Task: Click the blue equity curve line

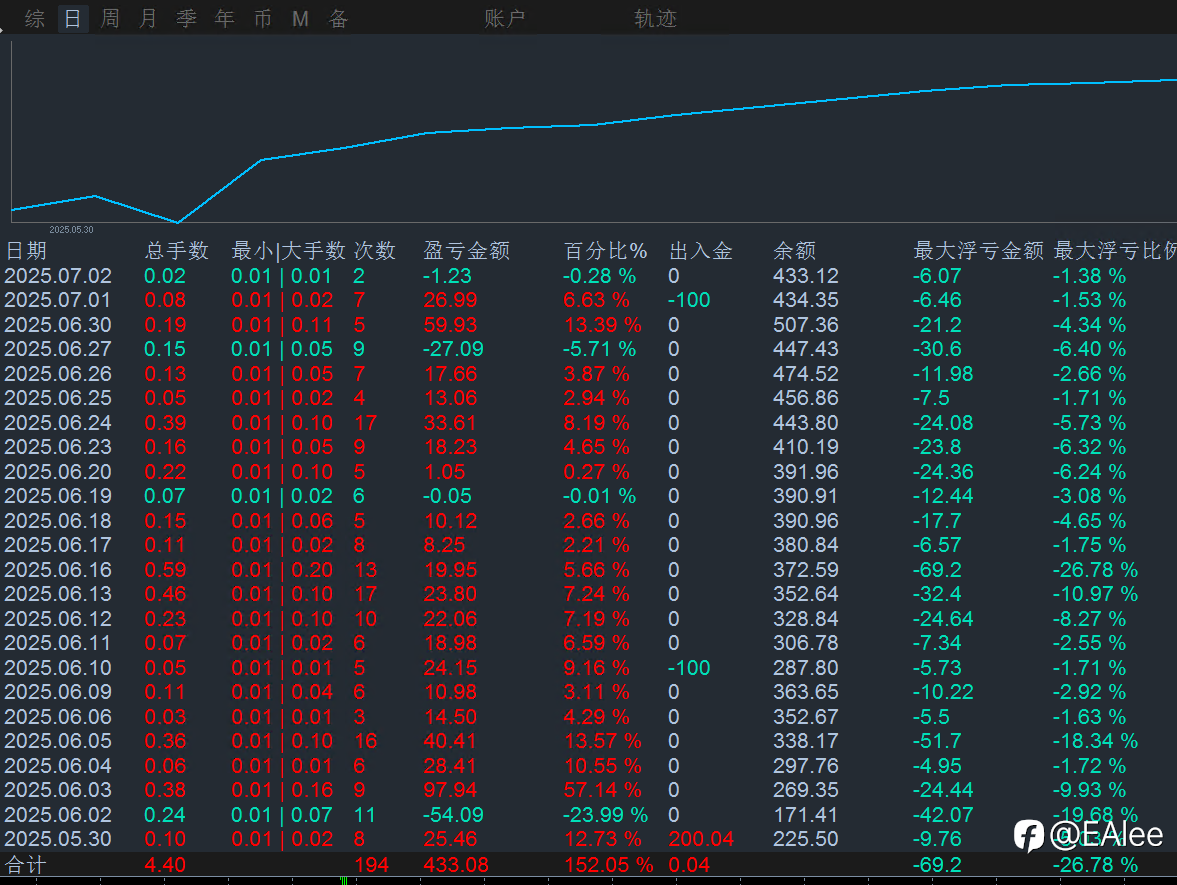Action: click(x=595, y=125)
